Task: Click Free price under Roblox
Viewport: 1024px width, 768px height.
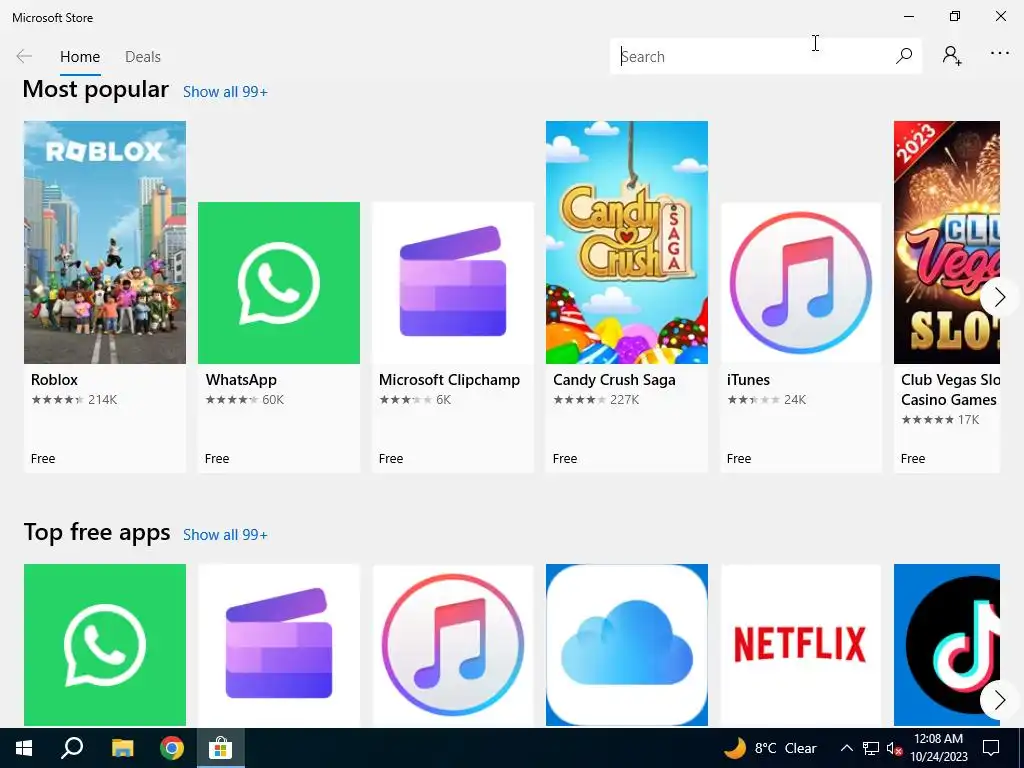Action: pyautogui.click(x=43, y=458)
